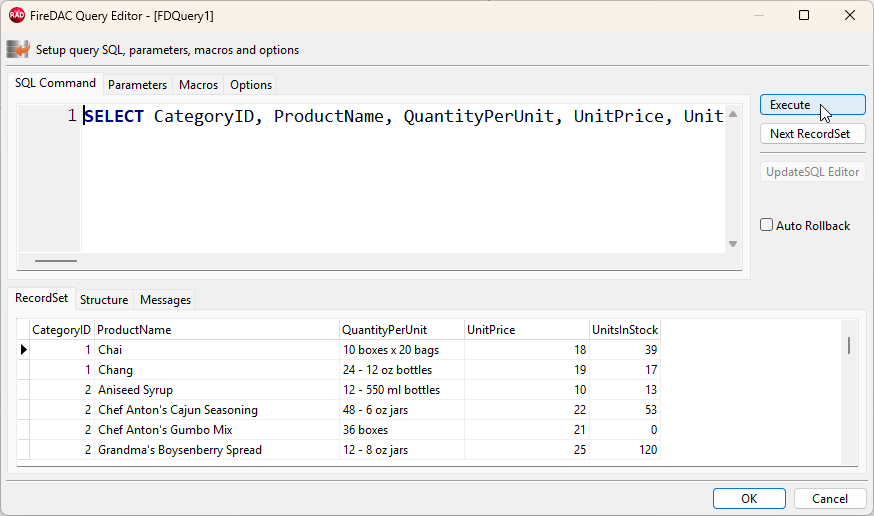Click the query setup header icon
The image size is (874, 516).
18,49
